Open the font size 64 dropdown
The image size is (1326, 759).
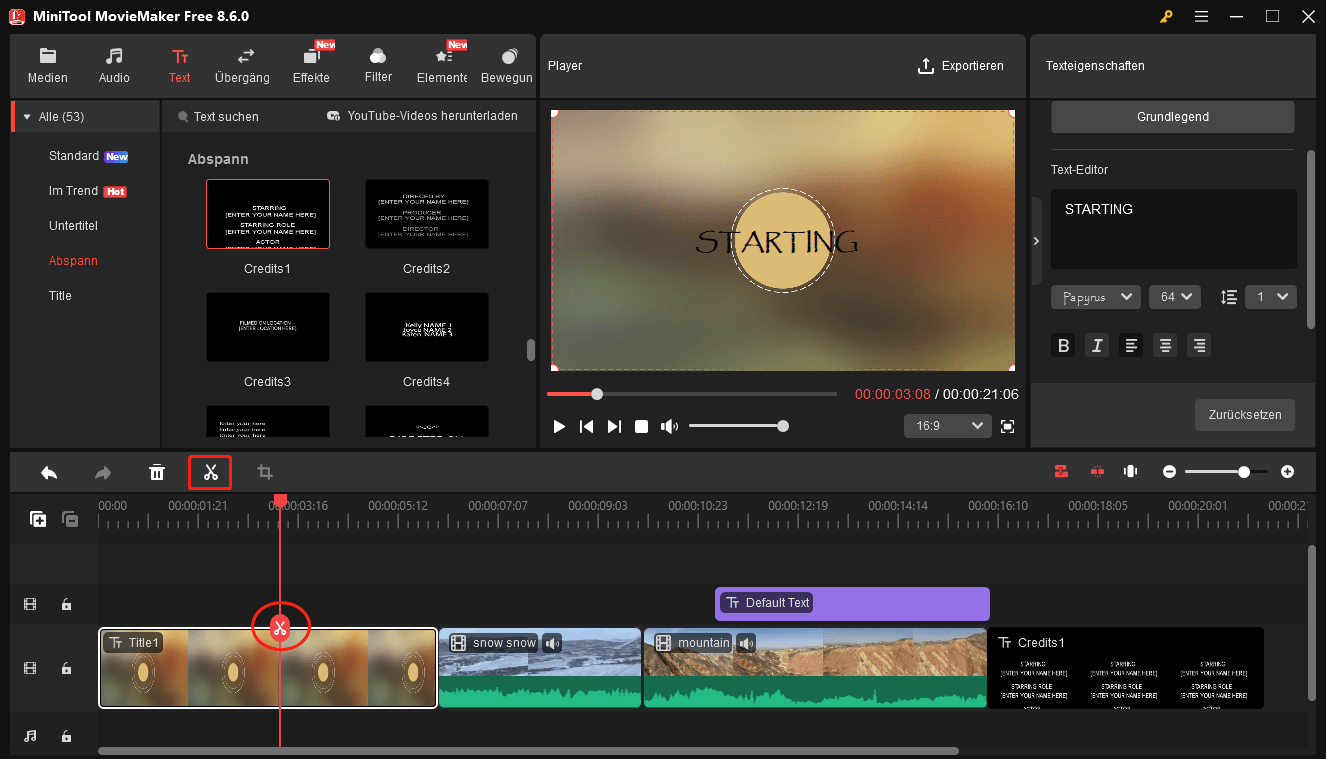pyautogui.click(x=1174, y=296)
